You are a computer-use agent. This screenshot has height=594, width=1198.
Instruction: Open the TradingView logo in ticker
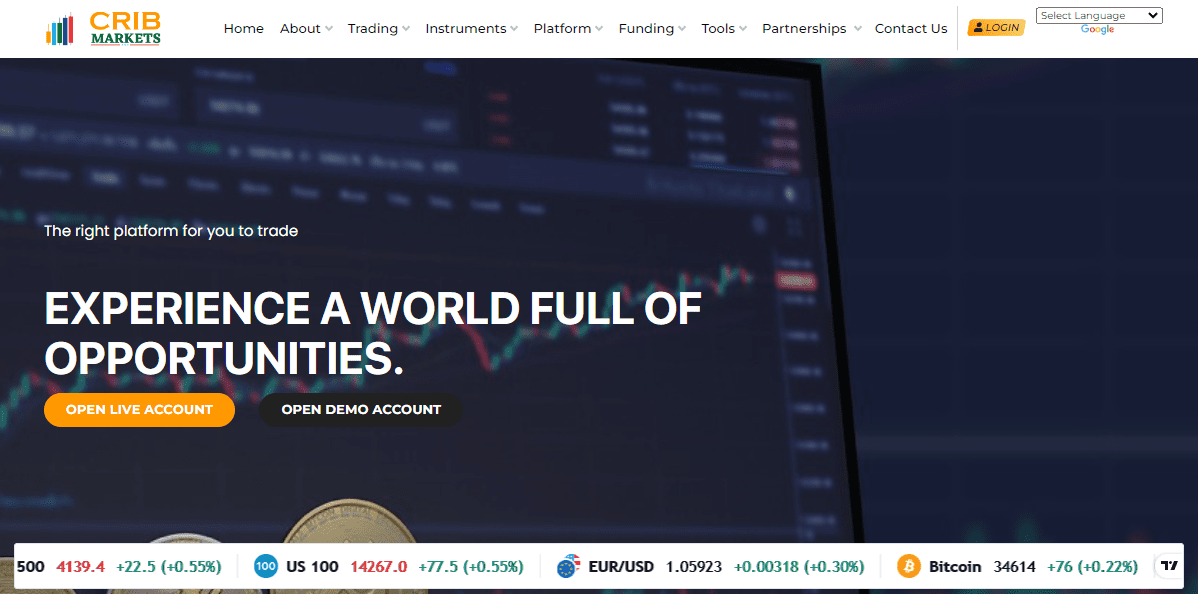pyautogui.click(x=1169, y=566)
